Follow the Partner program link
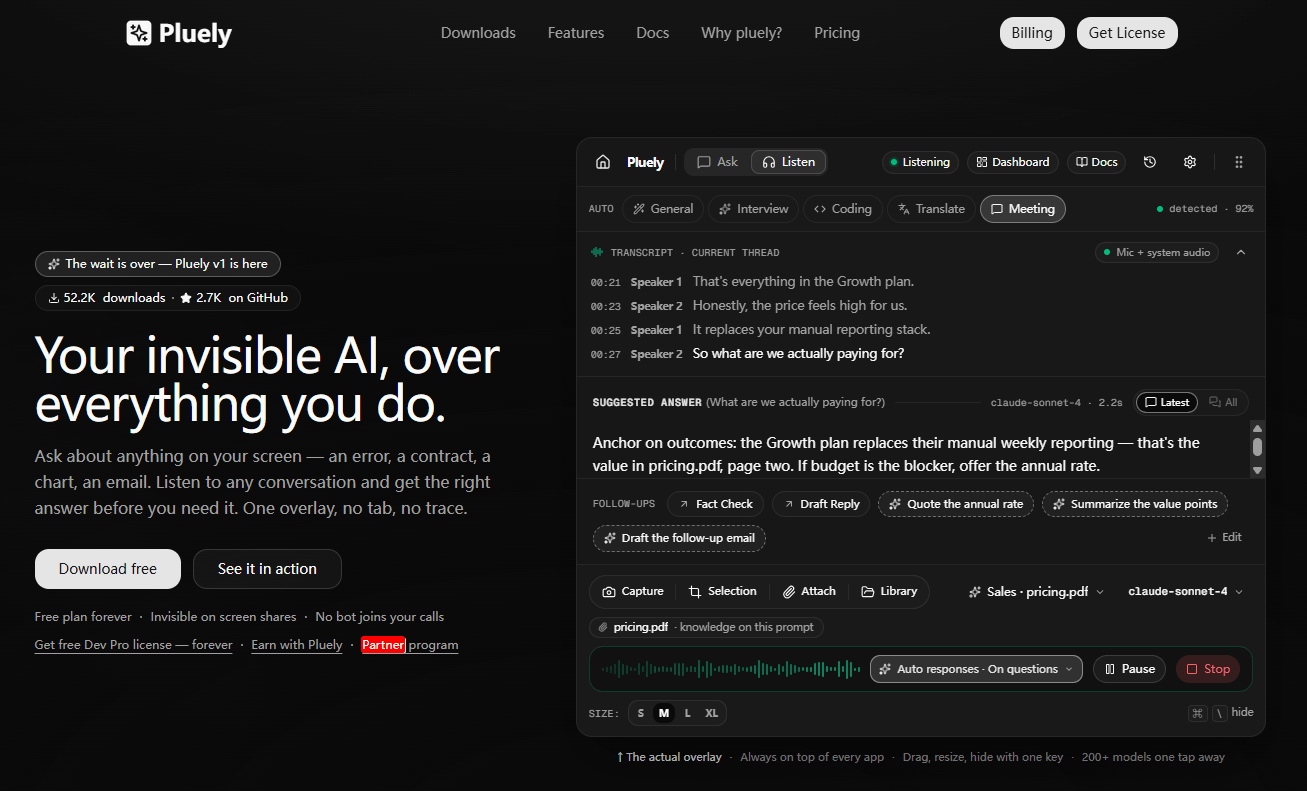This screenshot has width=1307, height=791. (x=410, y=645)
